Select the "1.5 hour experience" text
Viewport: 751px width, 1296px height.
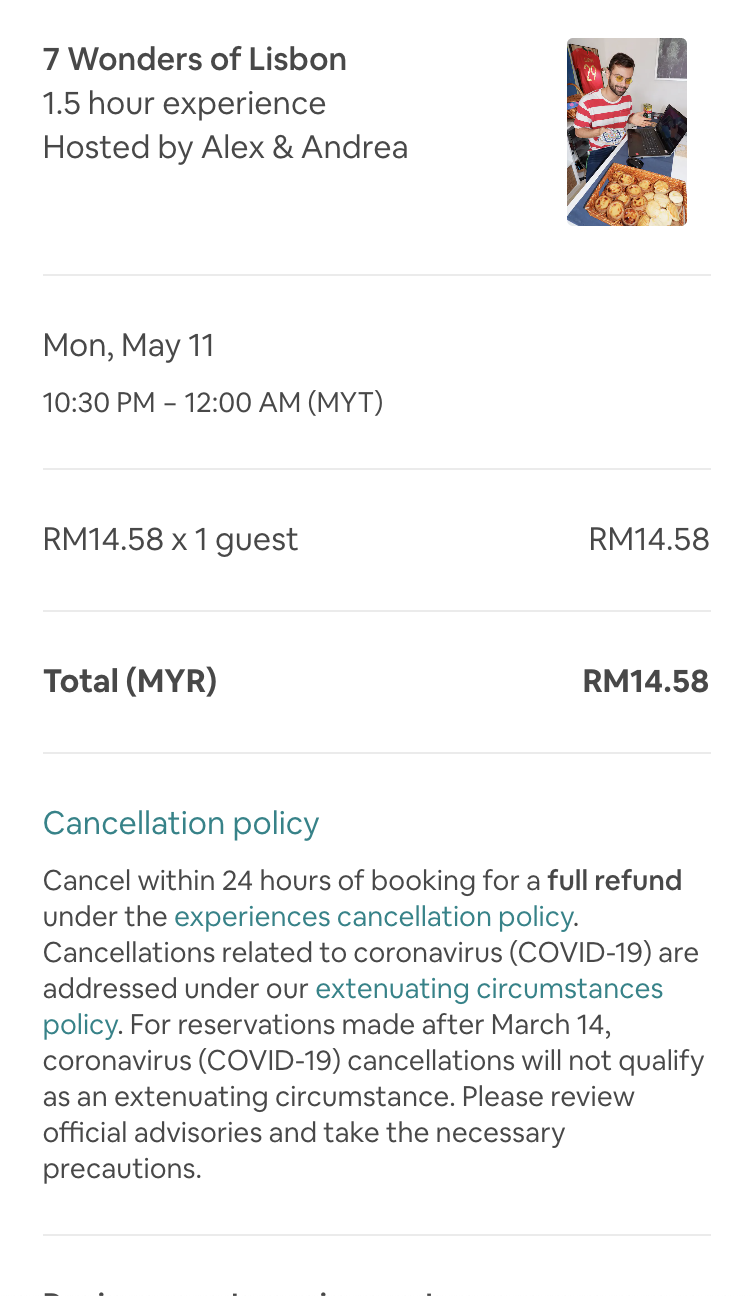(184, 104)
